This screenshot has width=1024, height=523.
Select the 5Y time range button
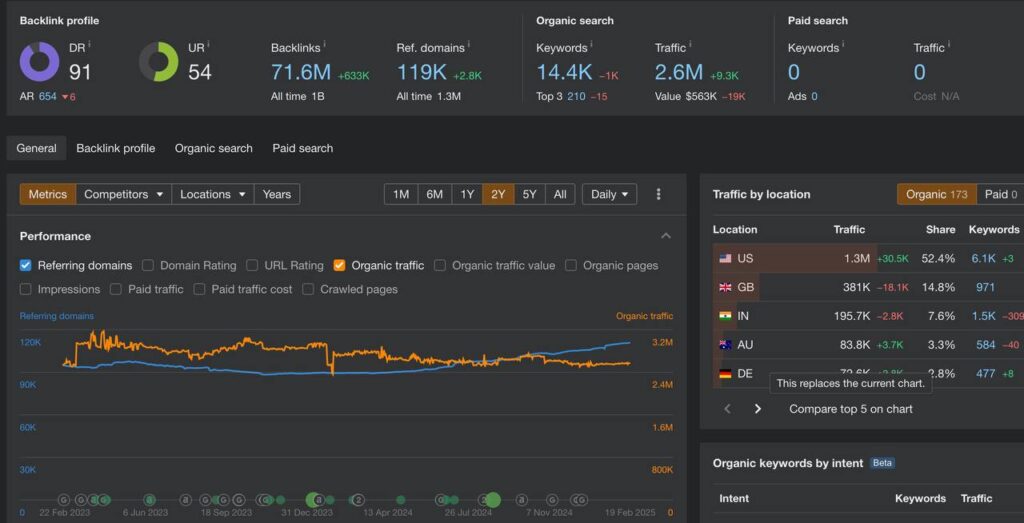(x=529, y=194)
